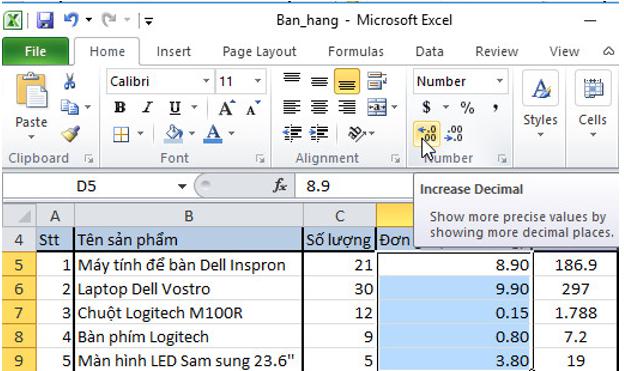
Task: Expand the Paste options arrow
Action: [x=31, y=137]
